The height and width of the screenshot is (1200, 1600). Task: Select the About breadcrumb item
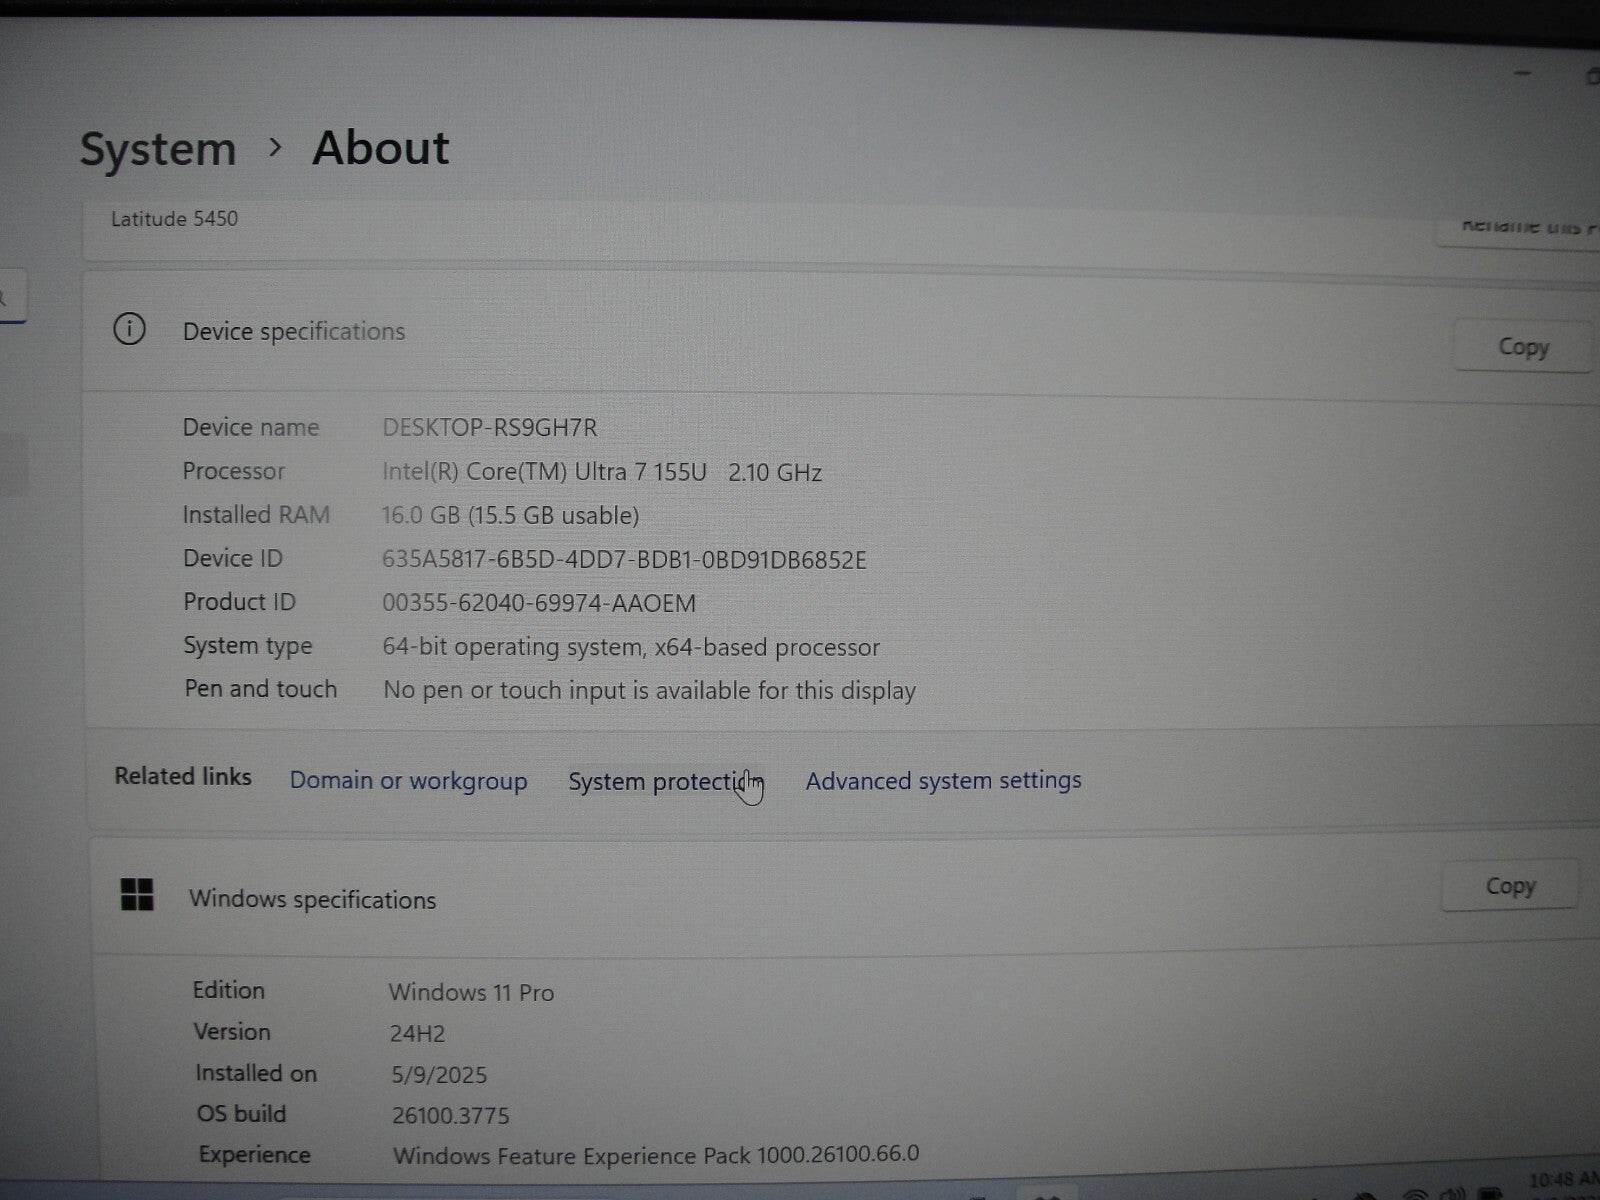380,148
